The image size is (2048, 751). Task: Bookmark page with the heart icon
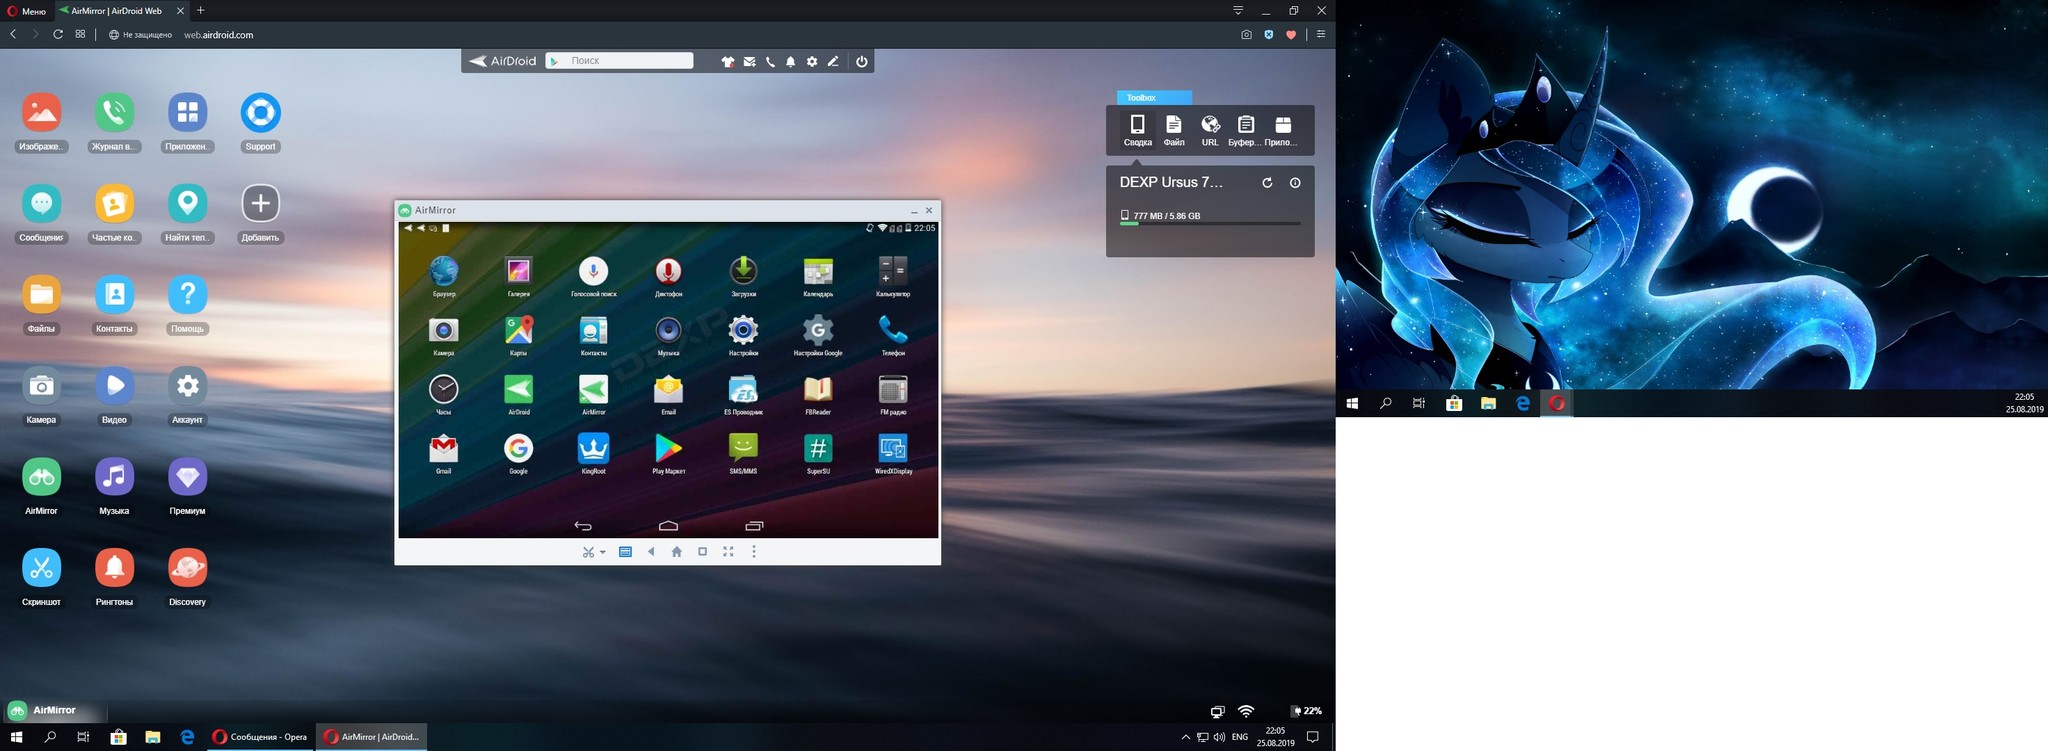coord(1291,34)
